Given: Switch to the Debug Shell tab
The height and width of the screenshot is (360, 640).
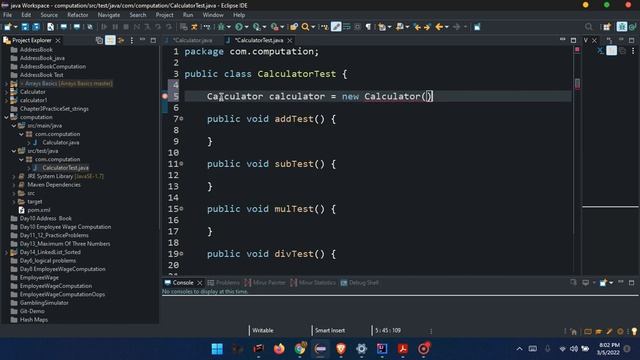Looking at the screenshot, I should (360, 282).
